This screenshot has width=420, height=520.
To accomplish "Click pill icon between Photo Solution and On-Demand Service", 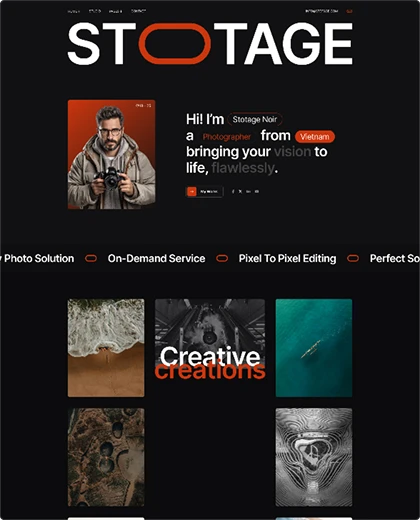I will [x=91, y=258].
